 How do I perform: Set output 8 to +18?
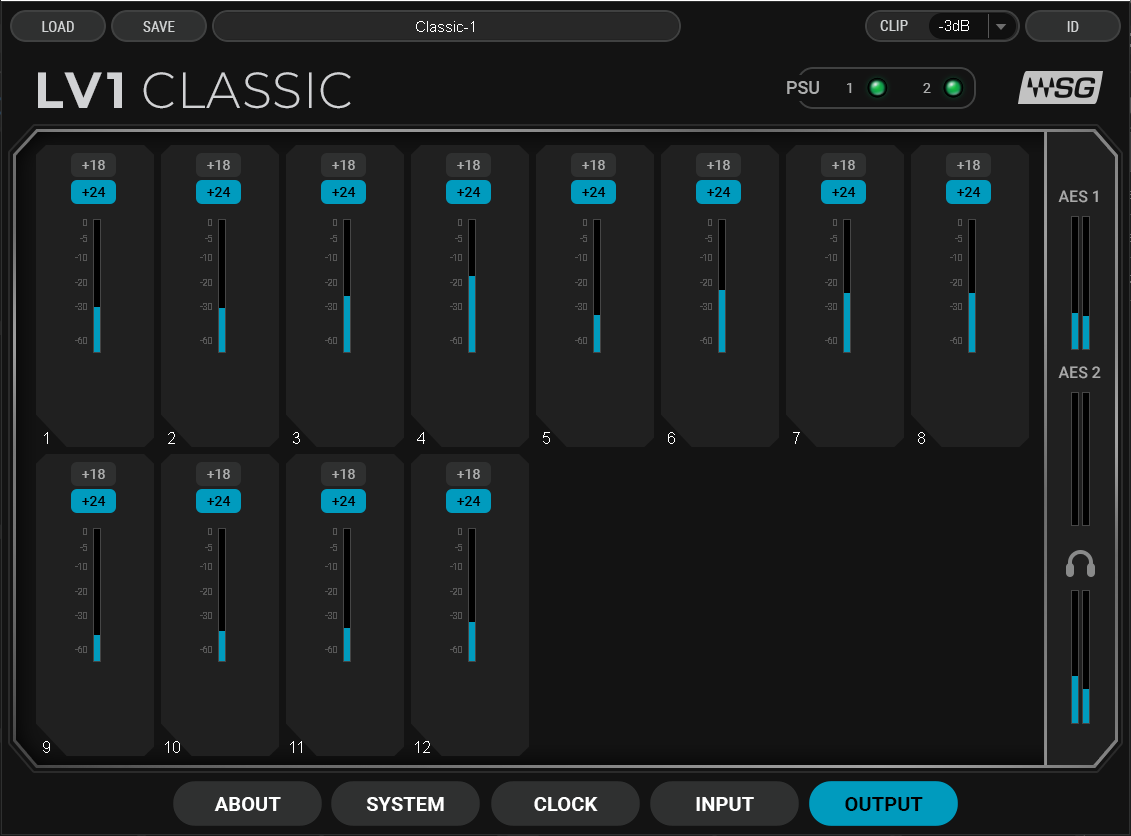969,165
